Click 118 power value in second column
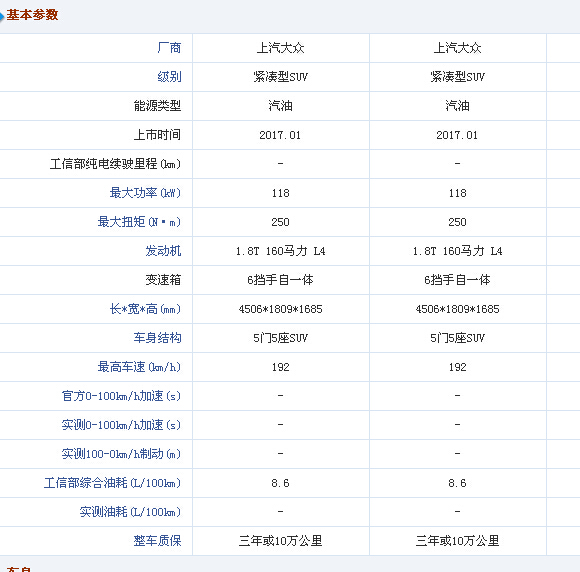 (458, 193)
